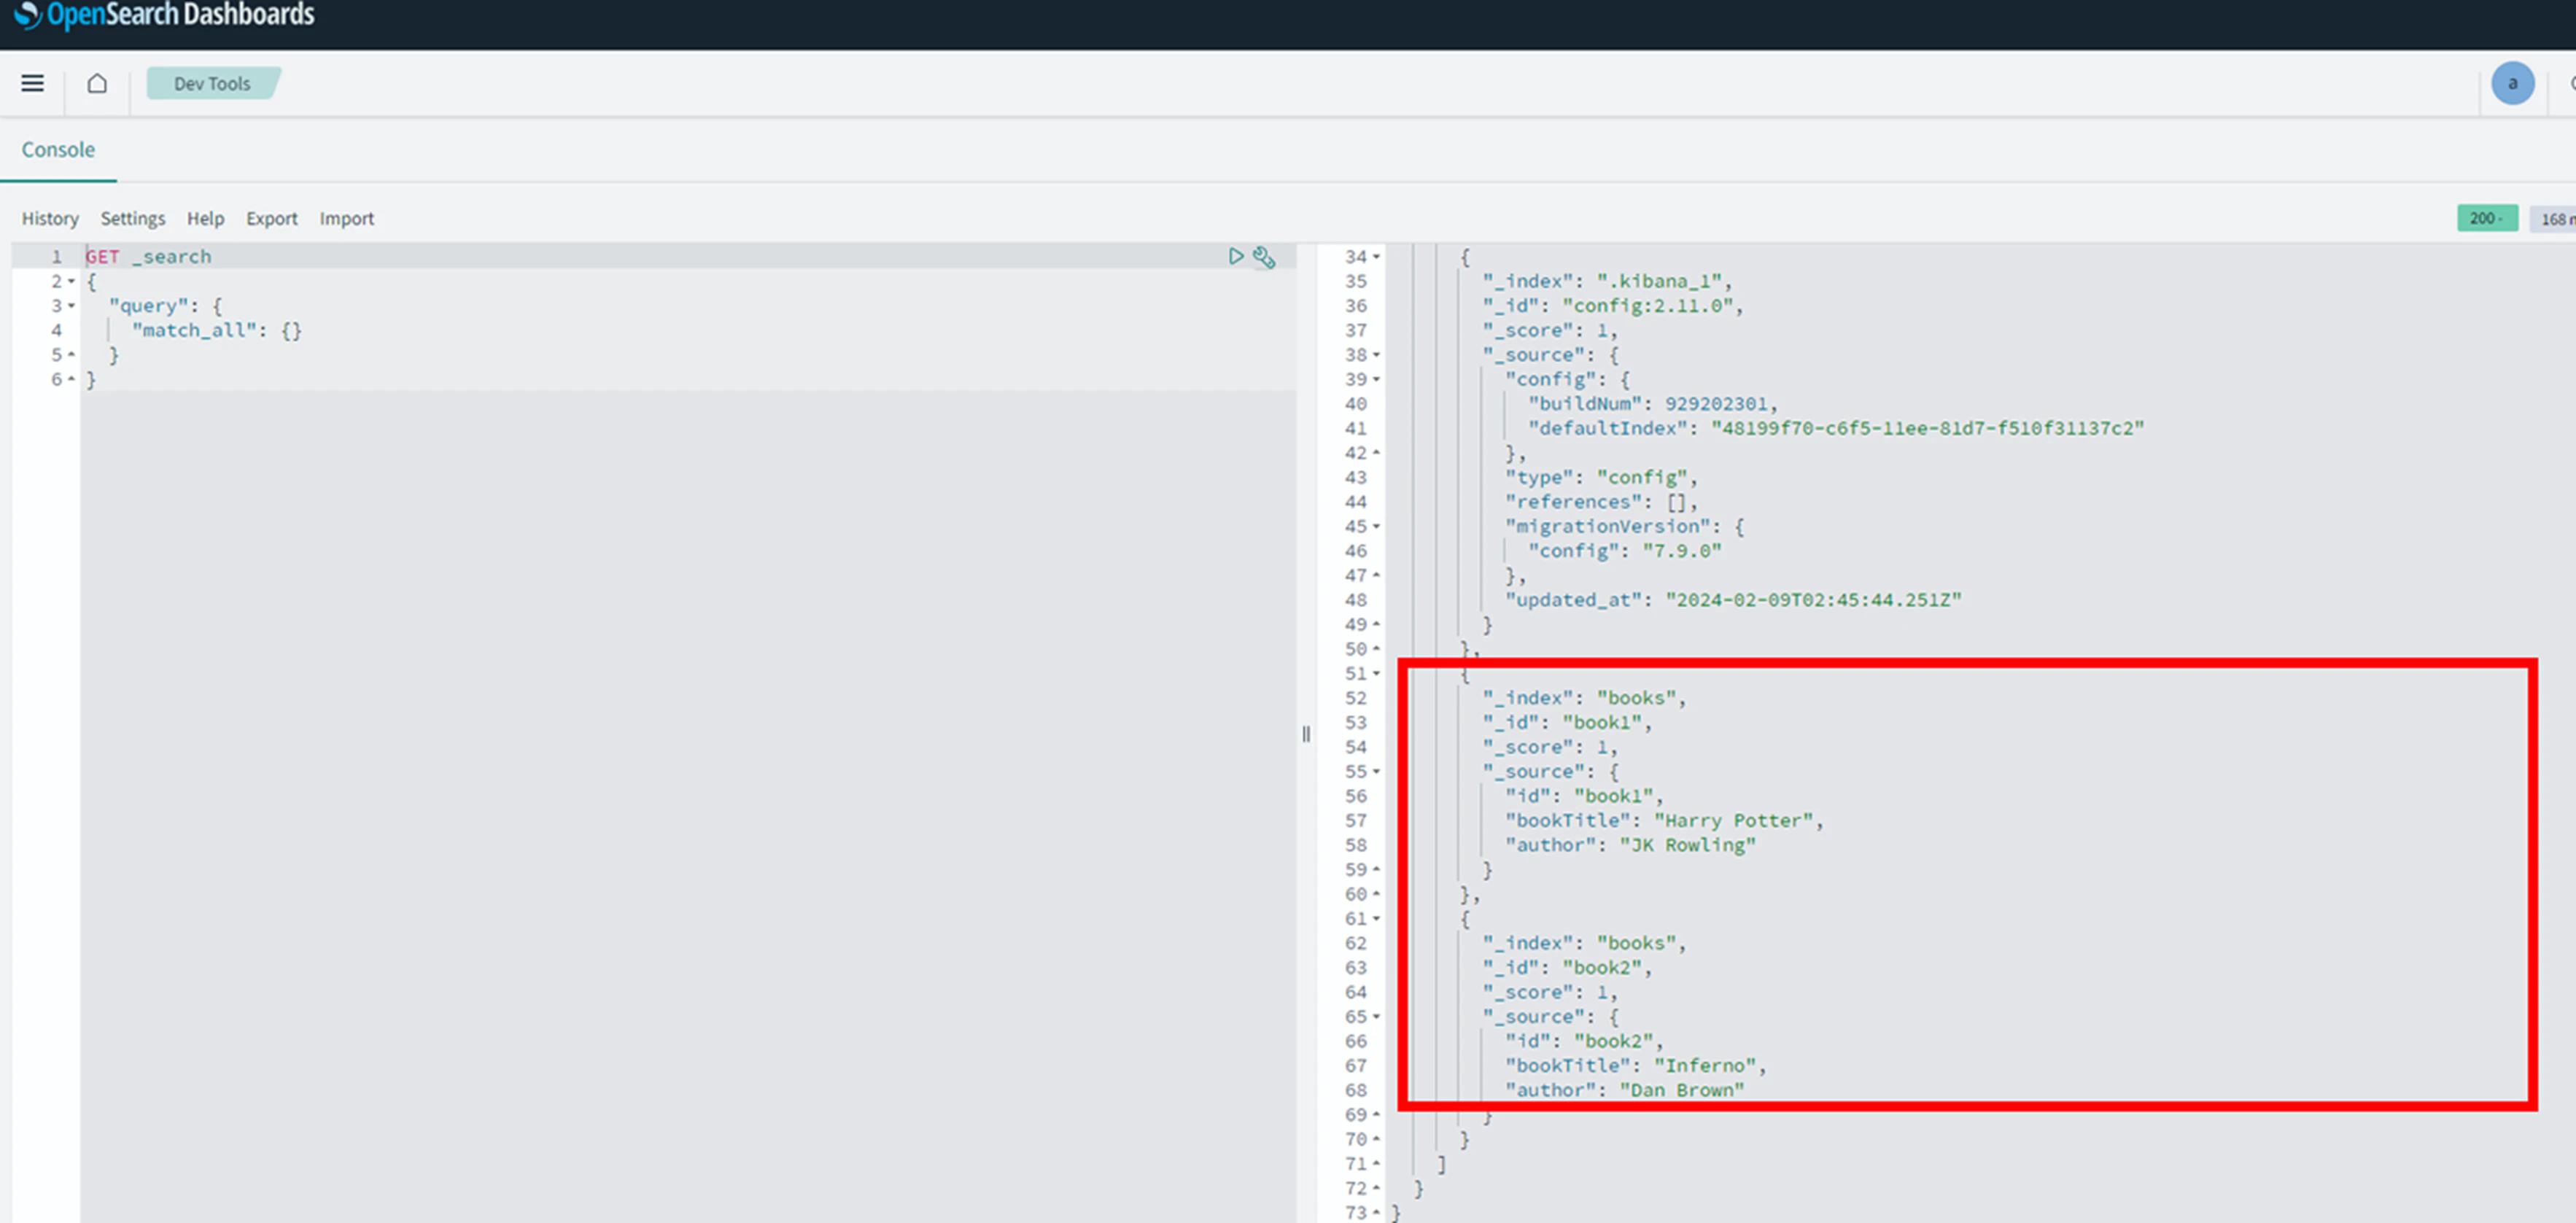The height and width of the screenshot is (1223, 2576).
Task: Click the OpenSearch Dashboards logo
Action: (x=164, y=15)
